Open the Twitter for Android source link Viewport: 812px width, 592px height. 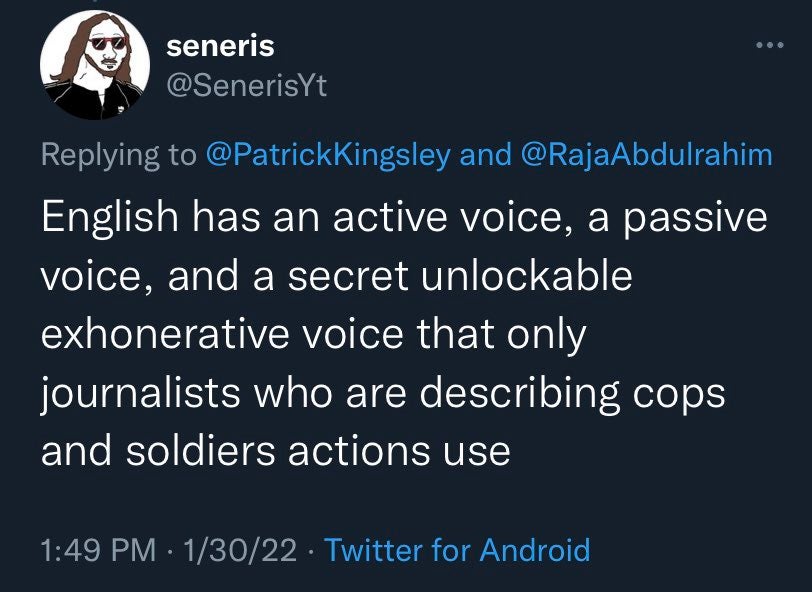pos(458,549)
